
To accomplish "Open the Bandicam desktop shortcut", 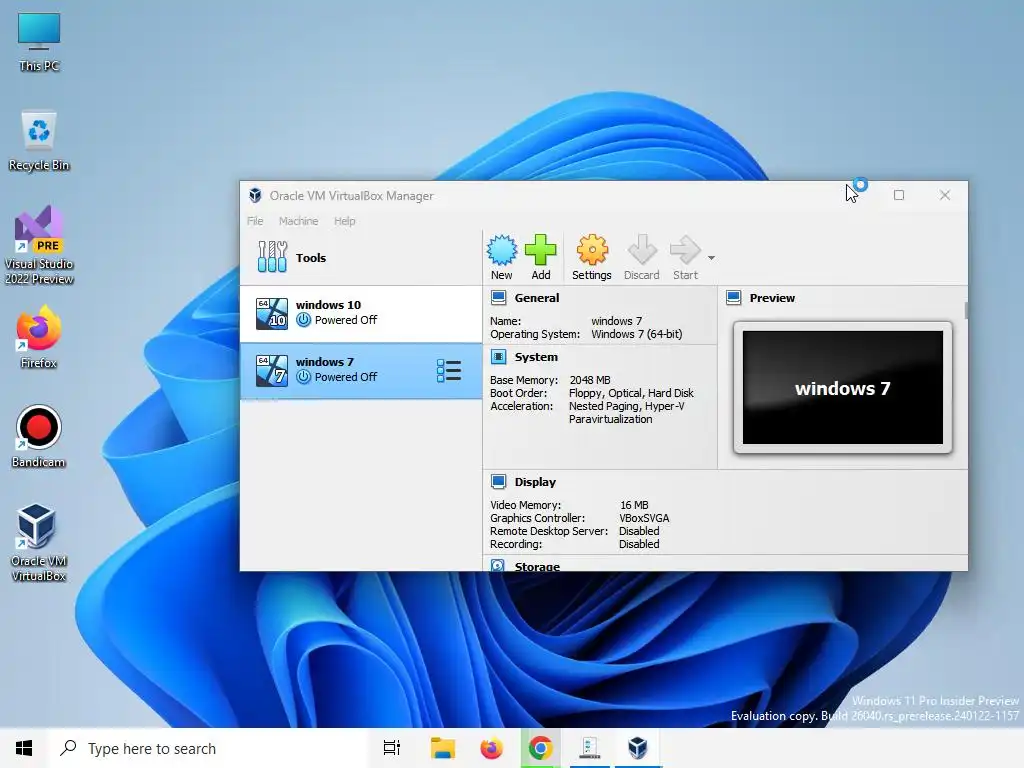I will click(x=39, y=437).
